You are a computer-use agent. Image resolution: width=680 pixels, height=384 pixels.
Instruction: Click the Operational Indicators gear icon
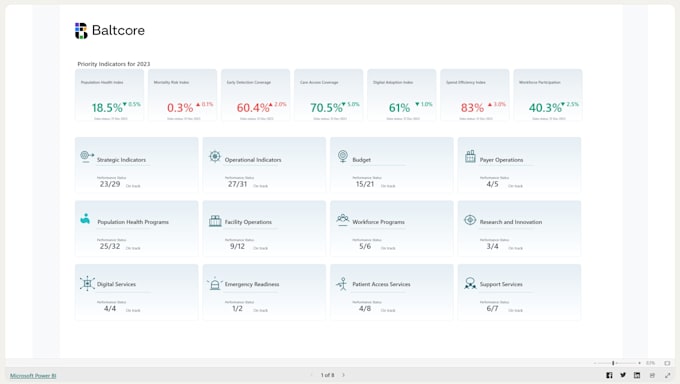(215, 156)
